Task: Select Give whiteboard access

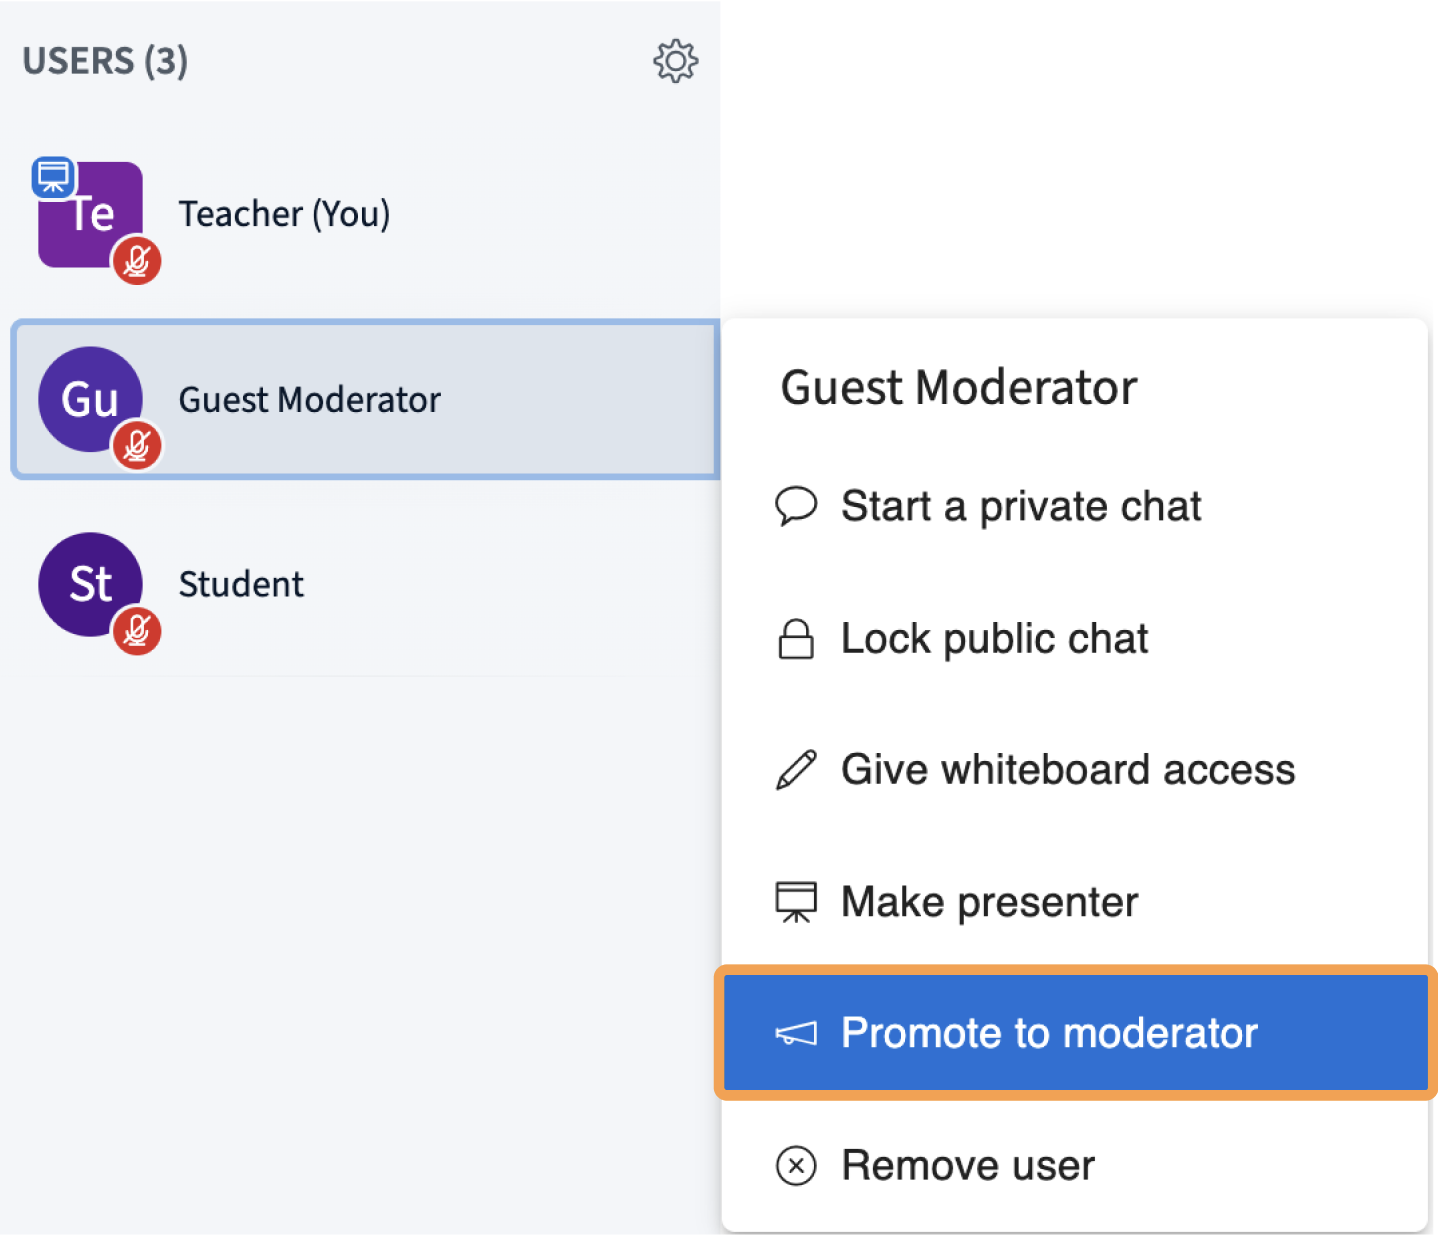Action: (x=1067, y=770)
